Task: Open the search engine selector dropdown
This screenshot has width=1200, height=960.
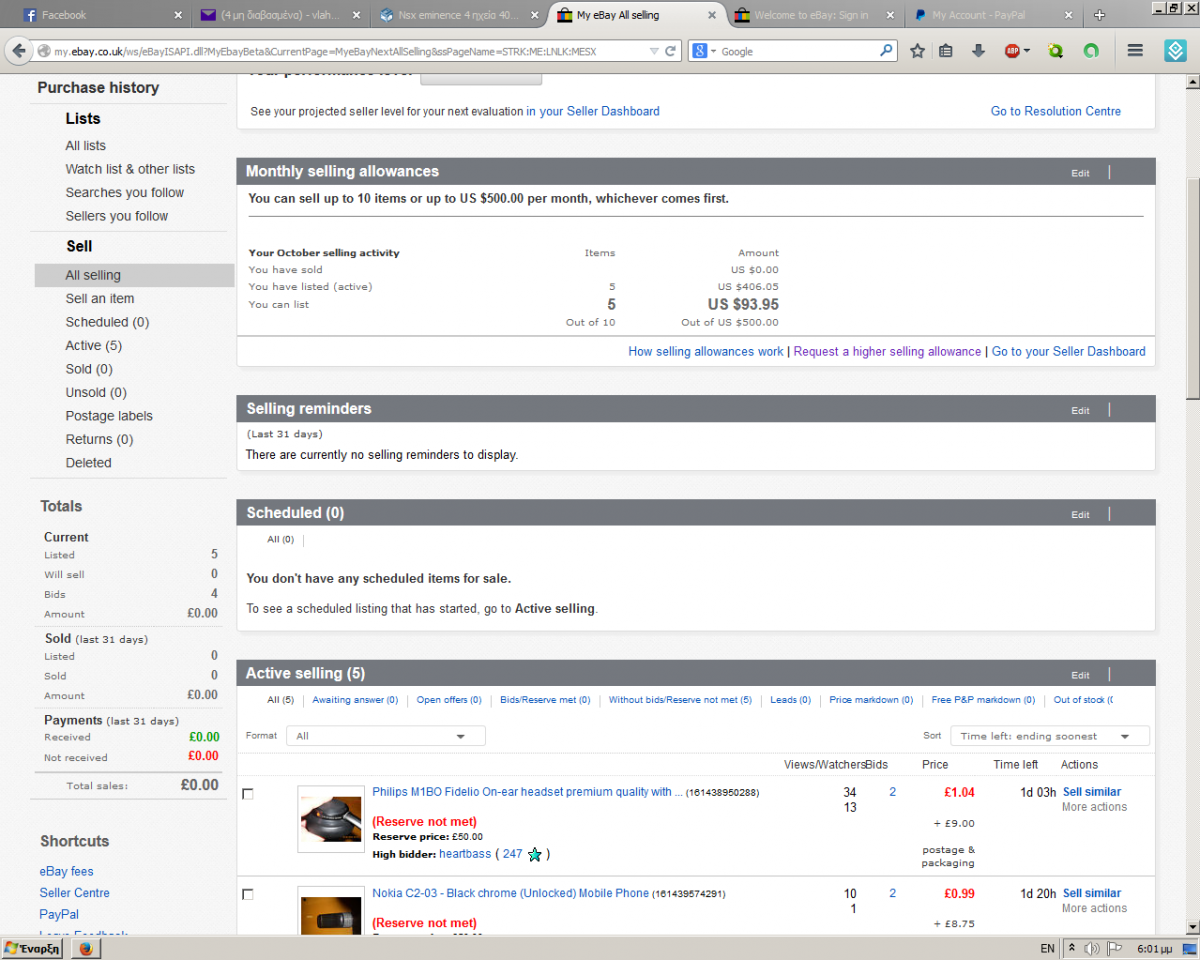Action: (703, 51)
